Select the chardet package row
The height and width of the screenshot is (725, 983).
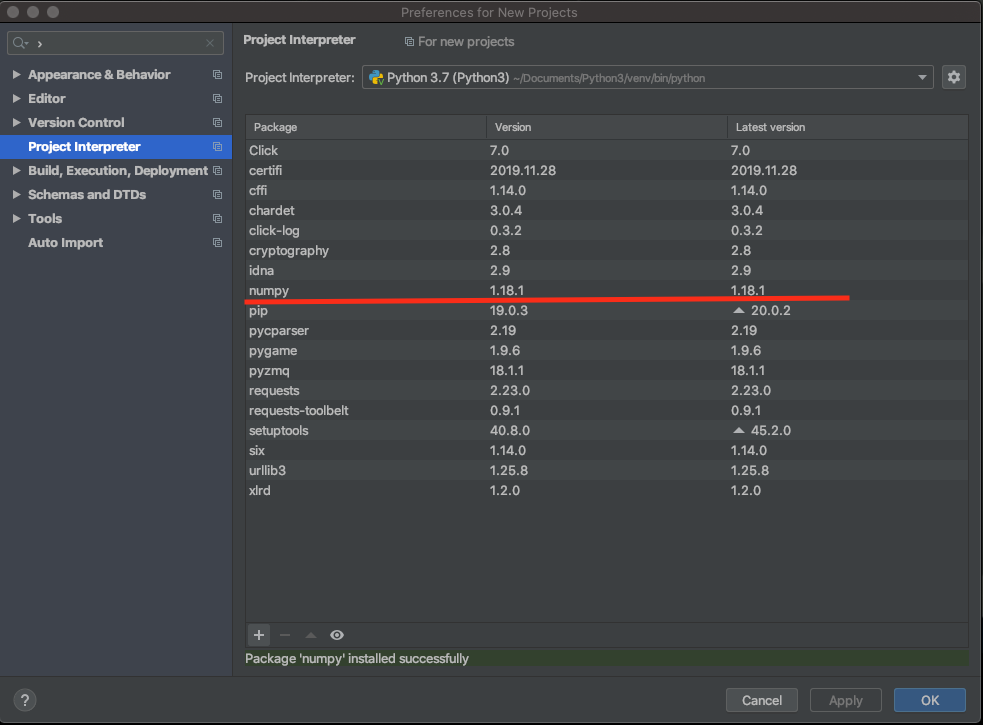tap(607, 211)
